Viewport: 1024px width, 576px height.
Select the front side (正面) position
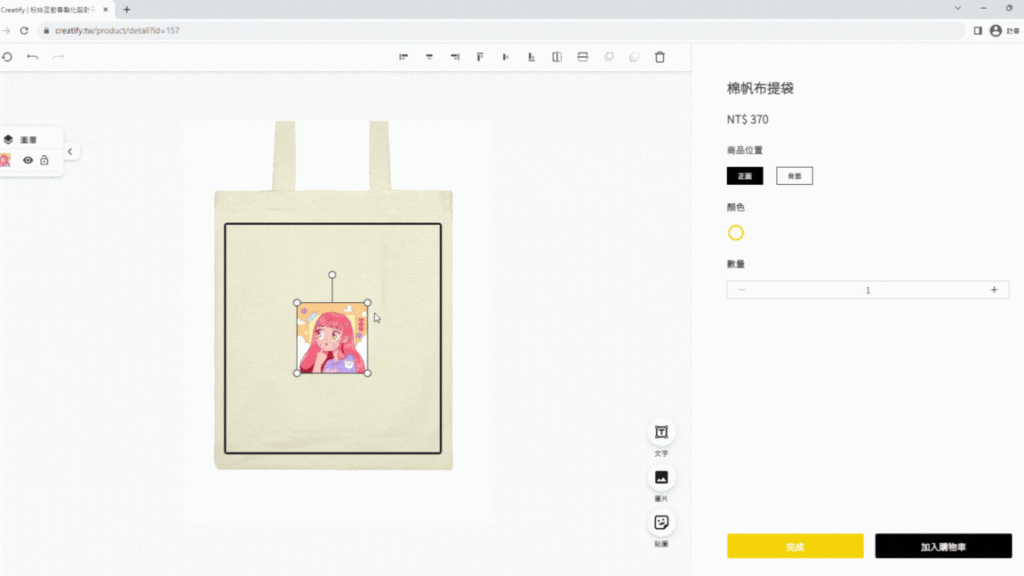745,176
